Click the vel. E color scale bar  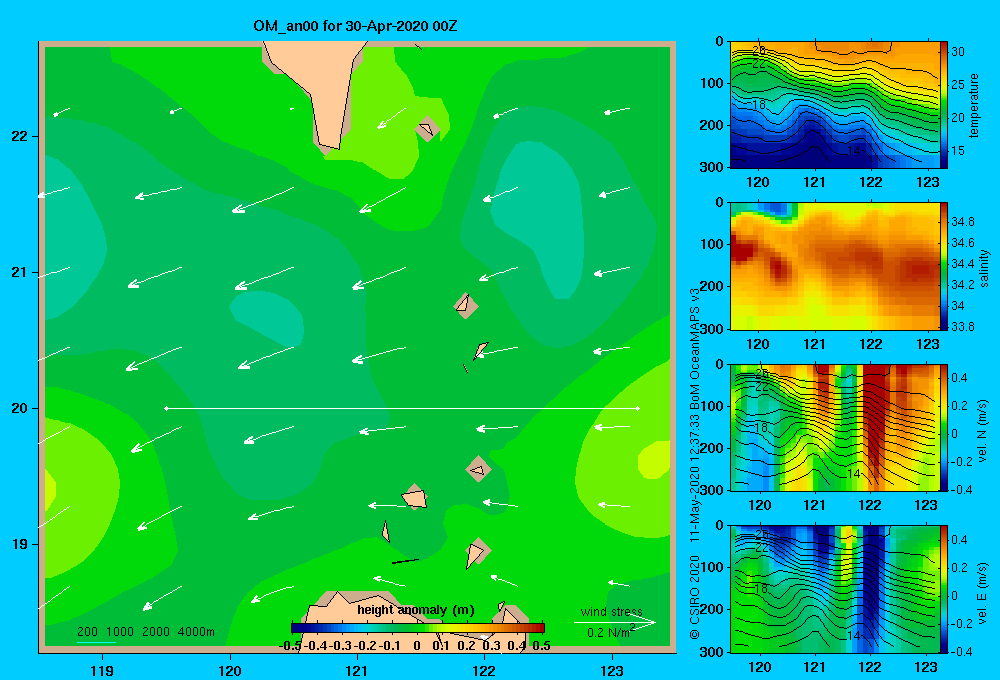pyautogui.click(x=944, y=588)
